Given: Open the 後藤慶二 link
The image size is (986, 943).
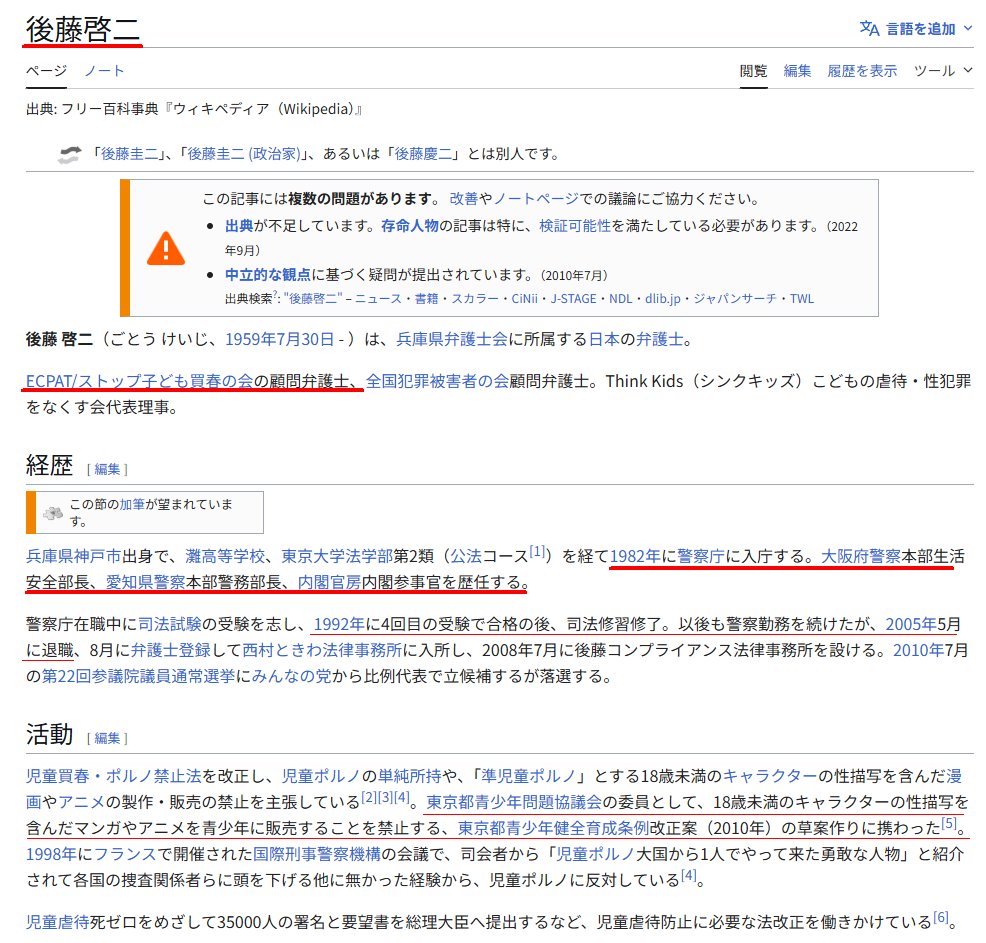Looking at the screenshot, I should tap(423, 154).
